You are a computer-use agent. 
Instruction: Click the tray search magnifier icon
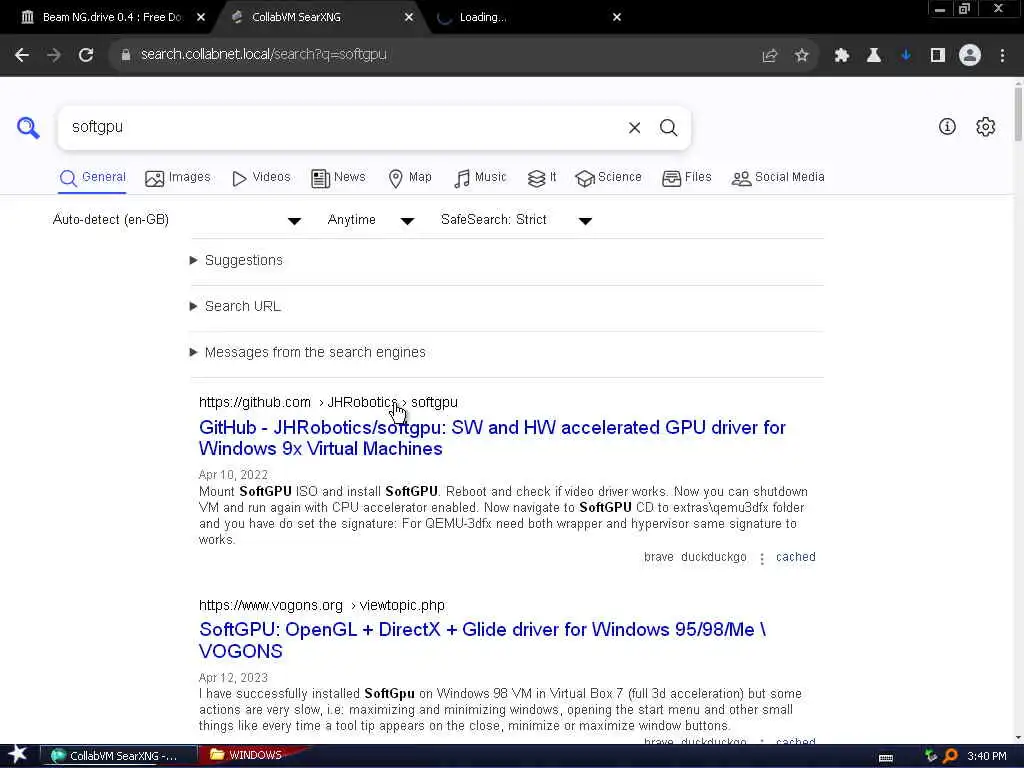pyautogui.click(x=950, y=756)
